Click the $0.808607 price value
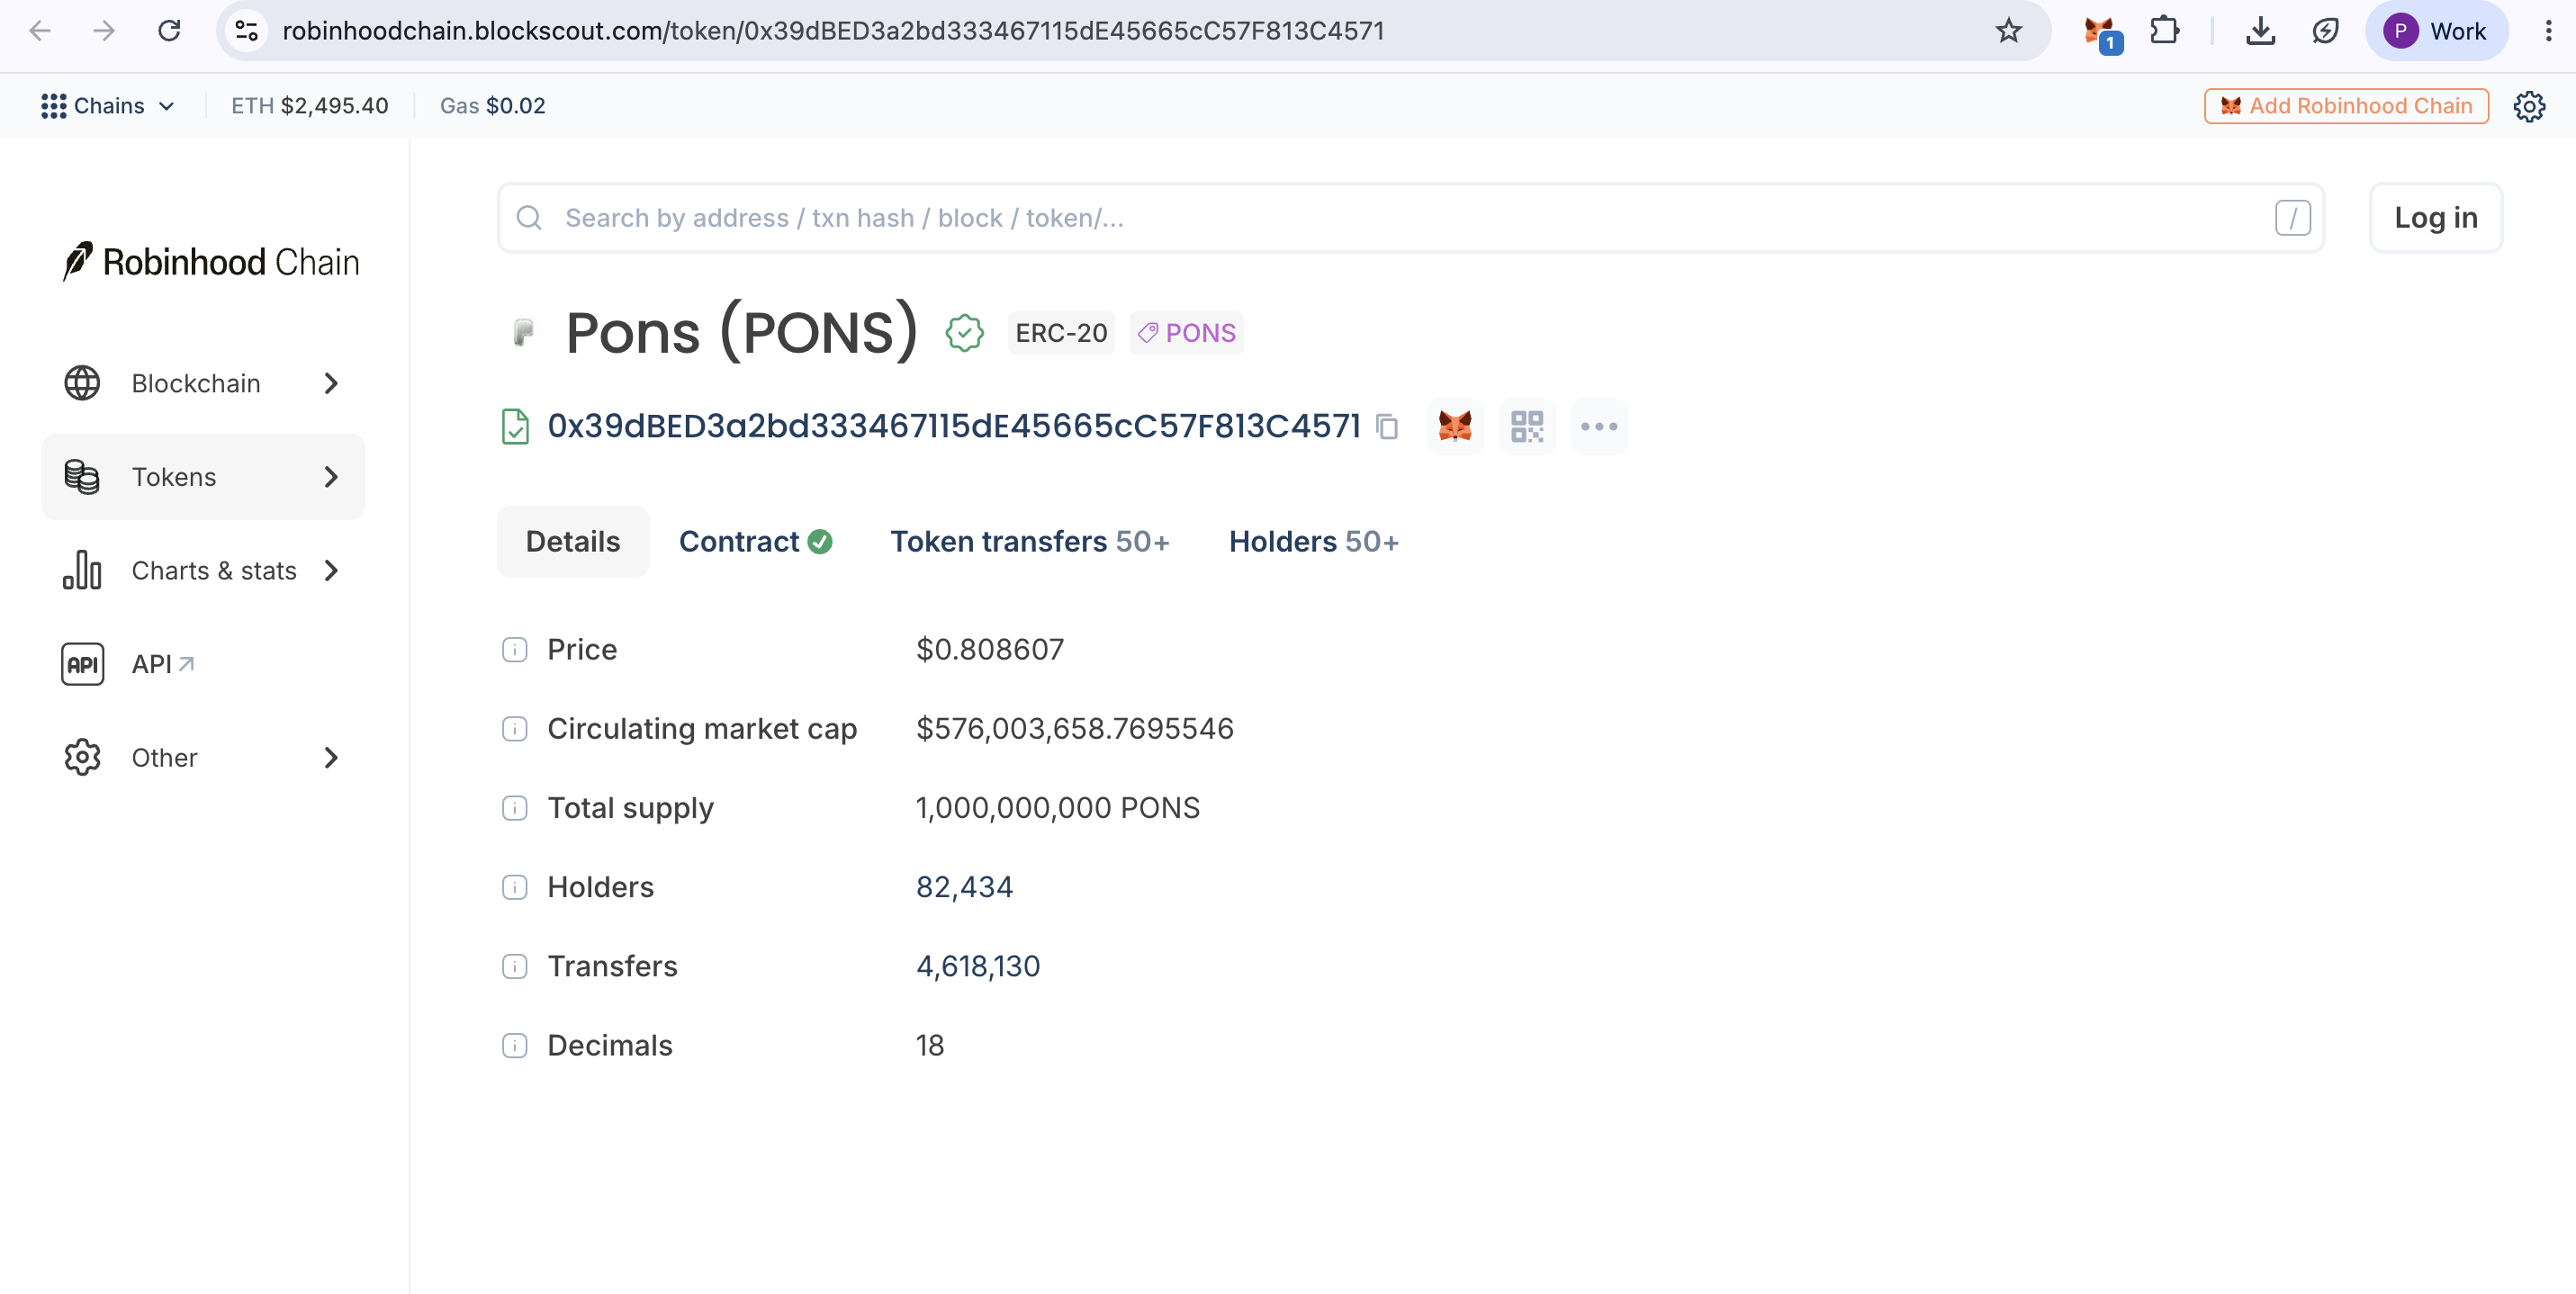The height and width of the screenshot is (1294, 2576). [990, 650]
